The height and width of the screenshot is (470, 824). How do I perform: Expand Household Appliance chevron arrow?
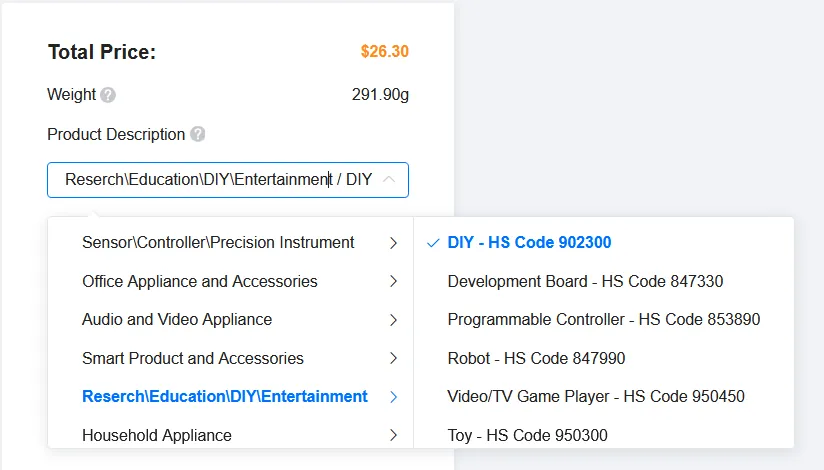(x=393, y=435)
